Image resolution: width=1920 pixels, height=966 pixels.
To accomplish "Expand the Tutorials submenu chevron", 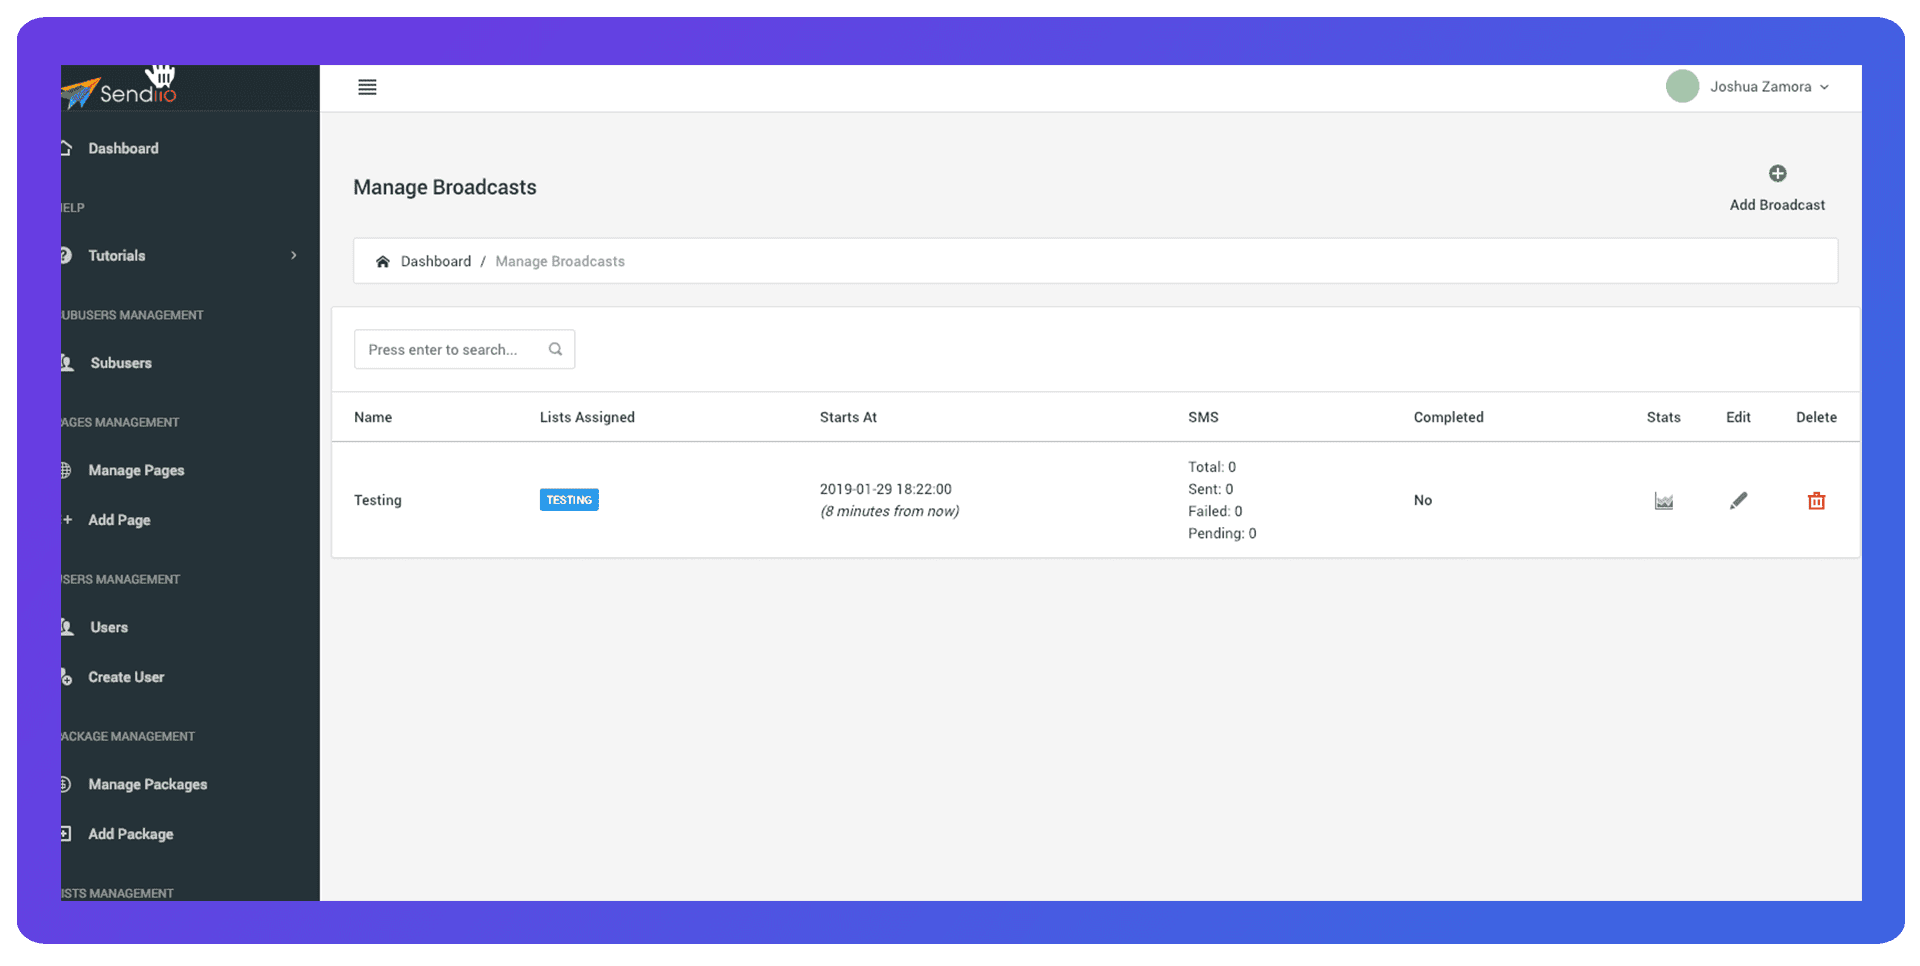I will click(293, 256).
